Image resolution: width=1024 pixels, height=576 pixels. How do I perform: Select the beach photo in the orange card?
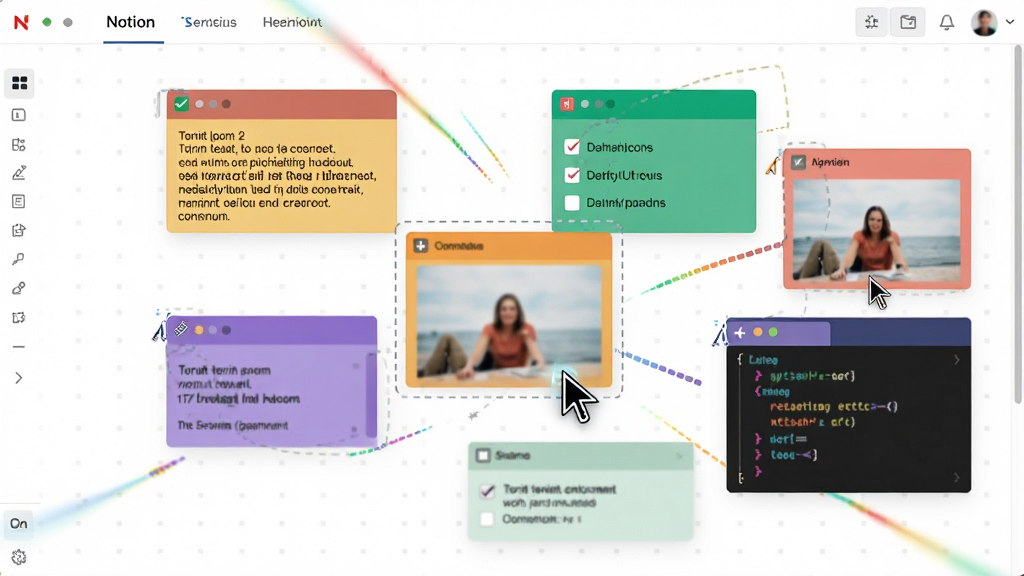click(x=509, y=323)
